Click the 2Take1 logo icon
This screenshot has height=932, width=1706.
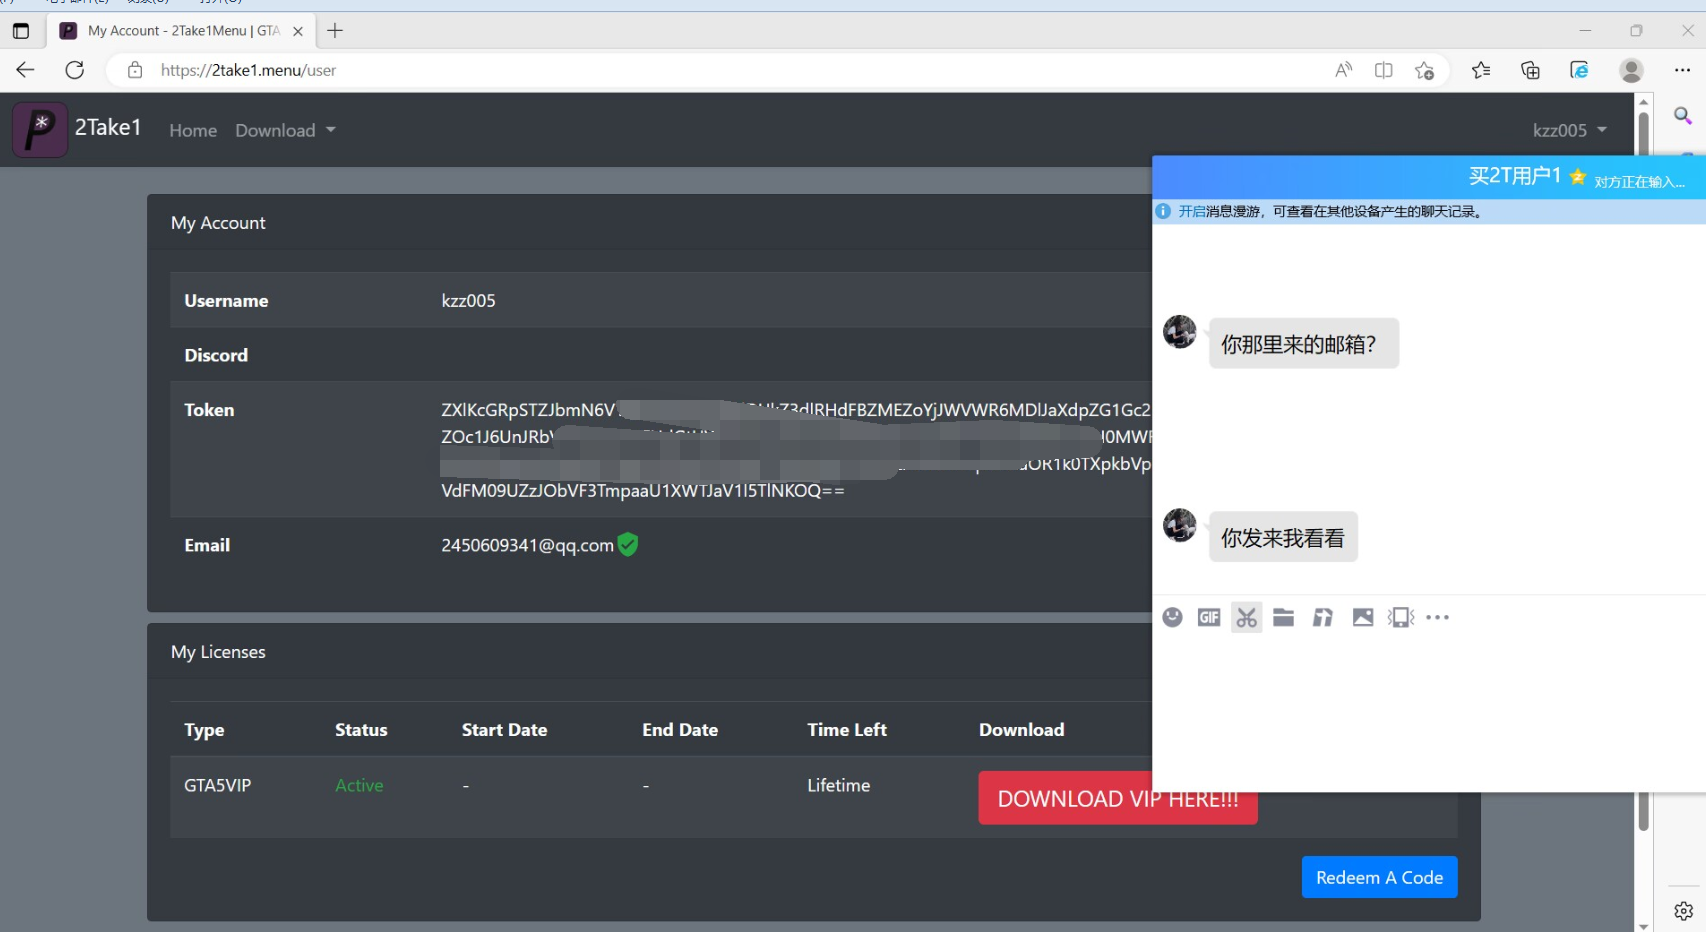40,130
